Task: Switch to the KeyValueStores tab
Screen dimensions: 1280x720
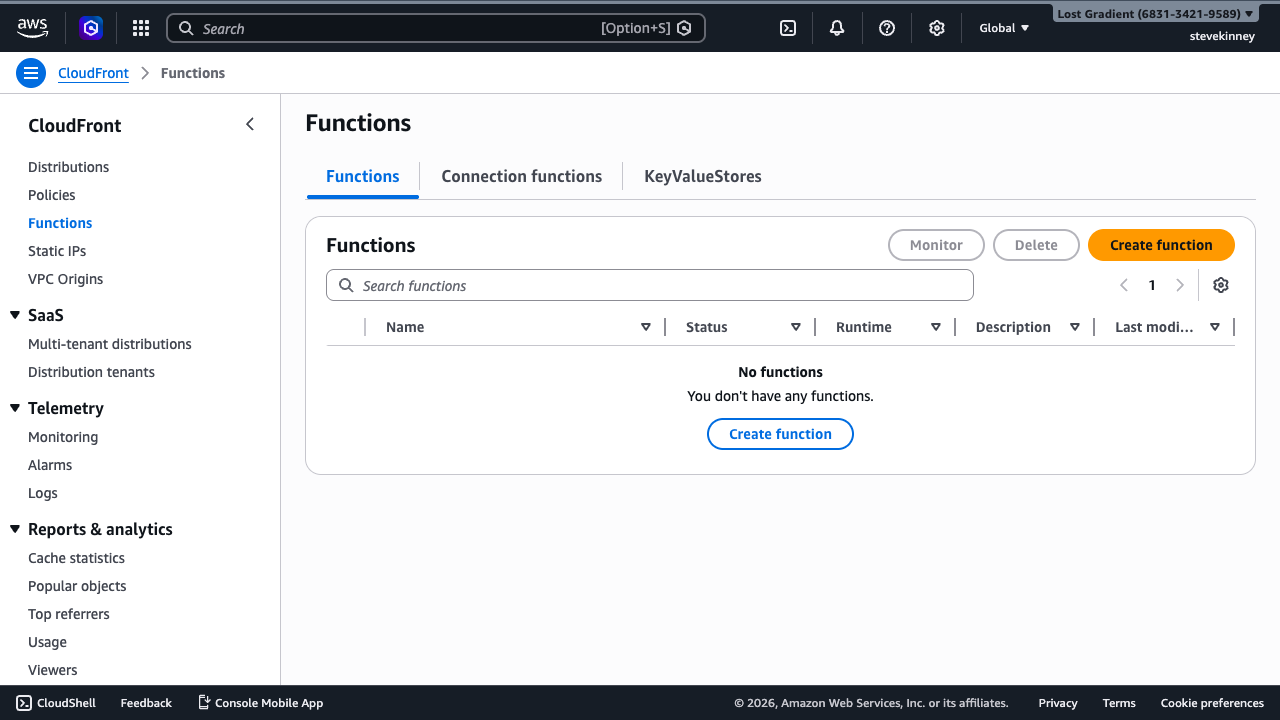Action: [x=703, y=176]
